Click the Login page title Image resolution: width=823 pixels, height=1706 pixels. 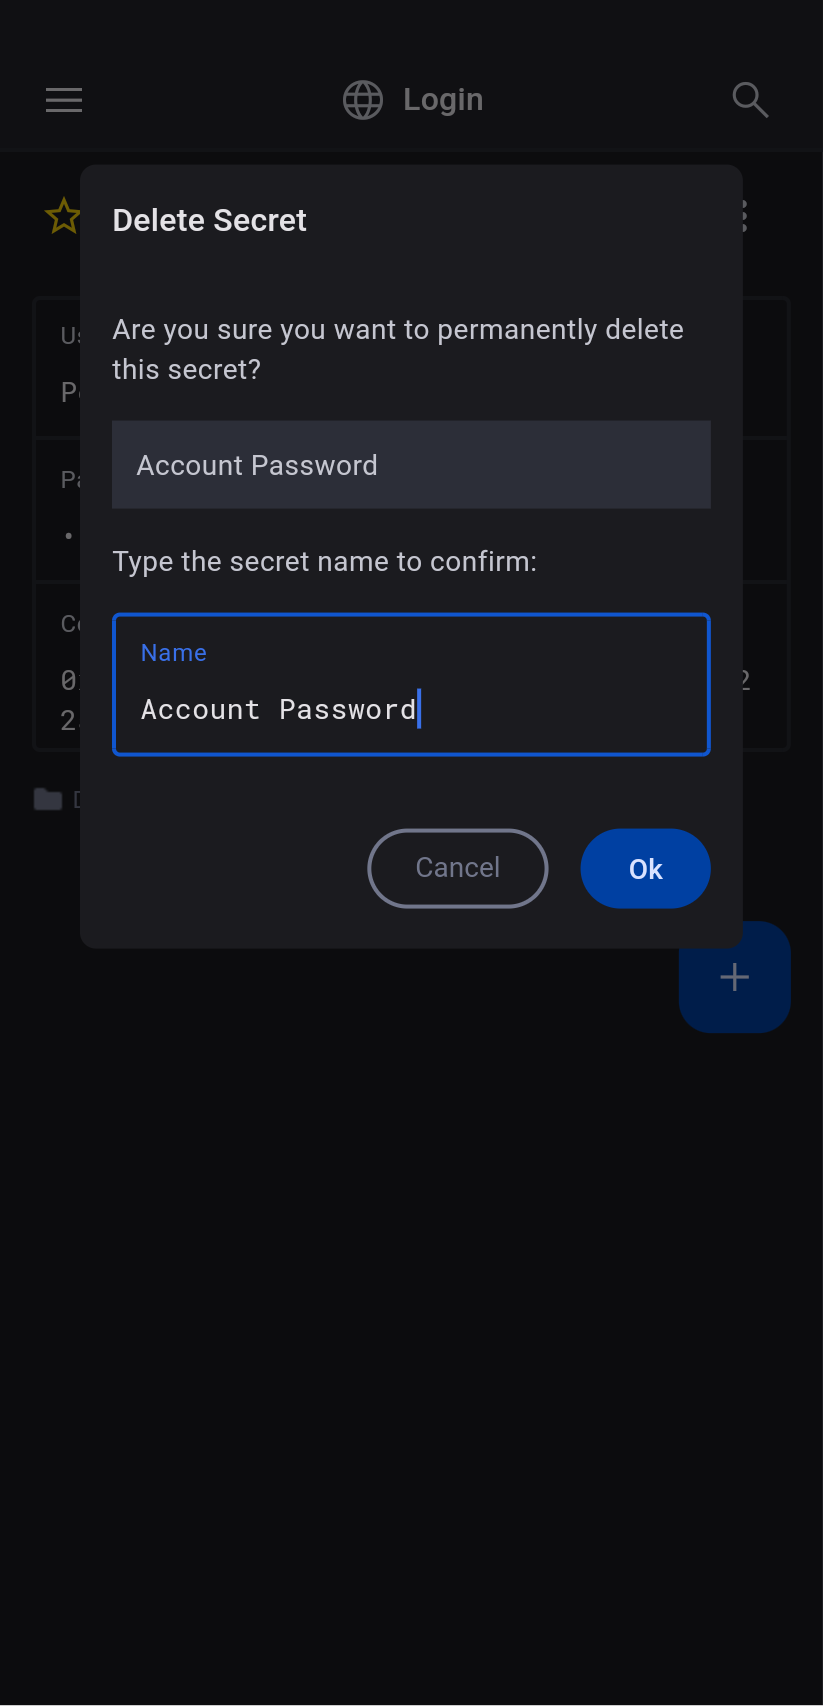coord(443,100)
